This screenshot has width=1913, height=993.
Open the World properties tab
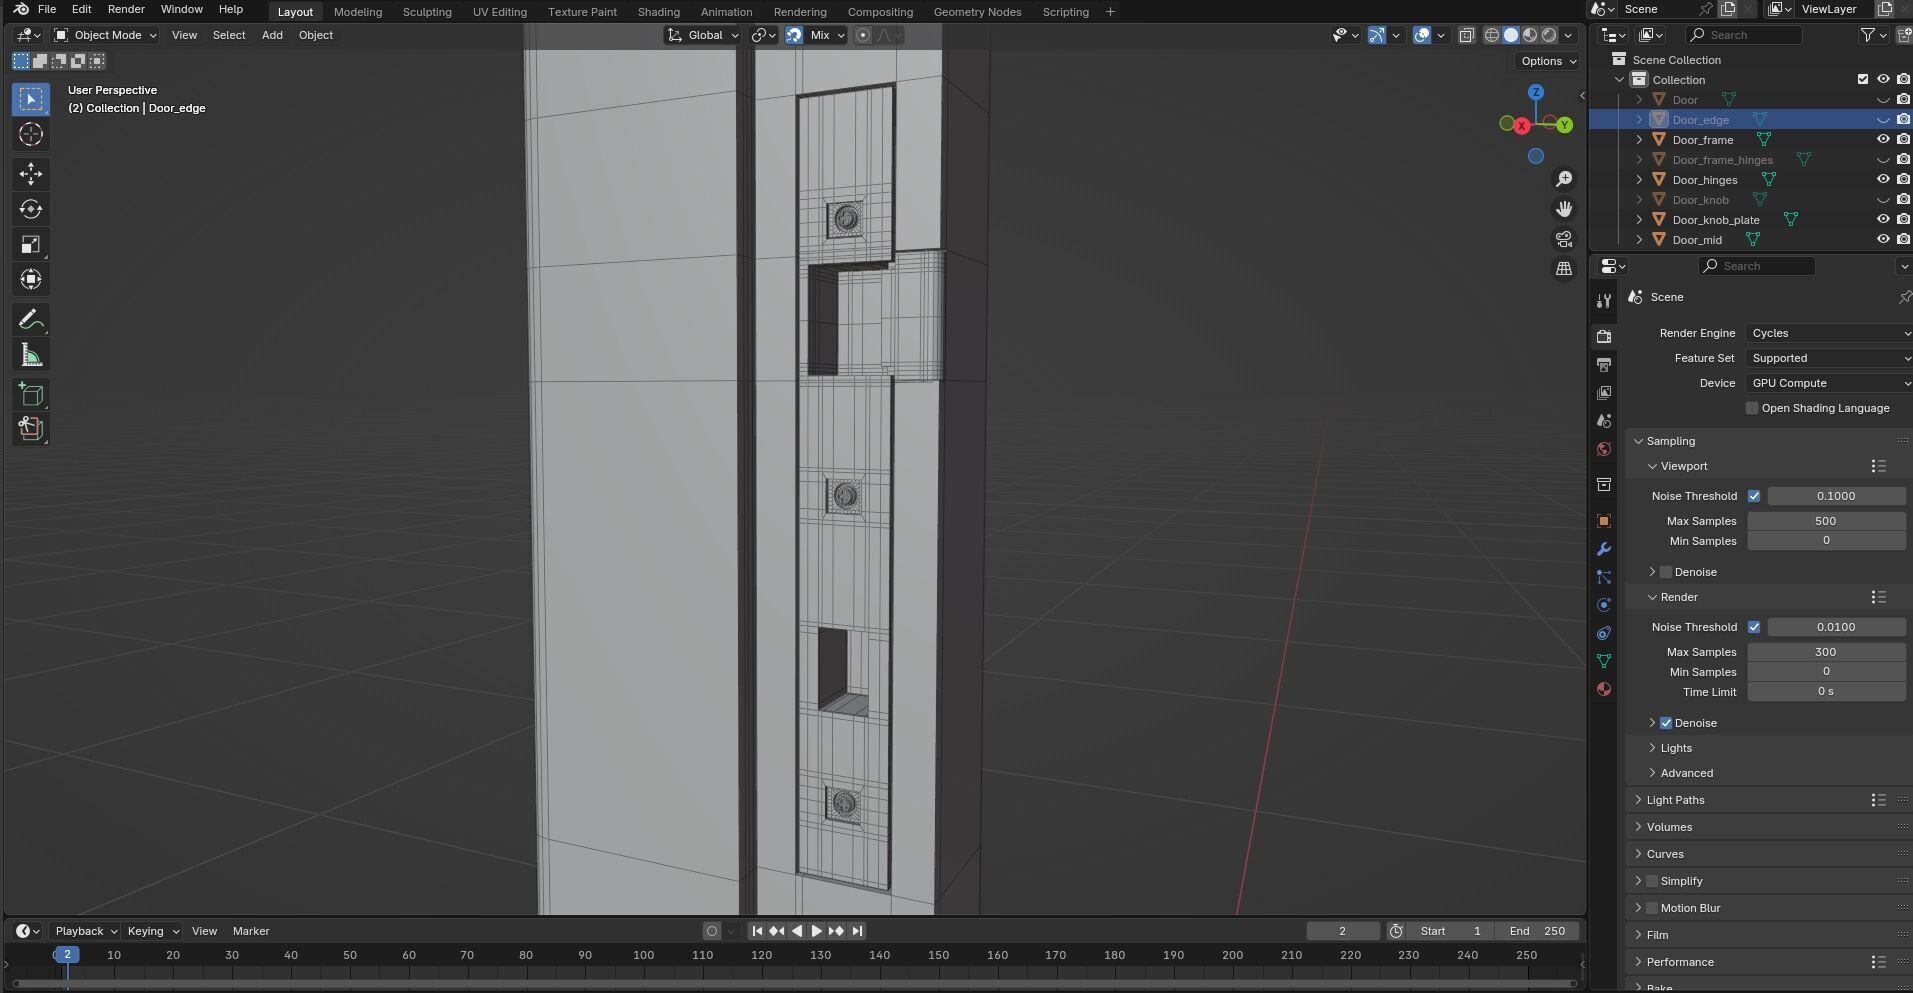pyautogui.click(x=1604, y=449)
